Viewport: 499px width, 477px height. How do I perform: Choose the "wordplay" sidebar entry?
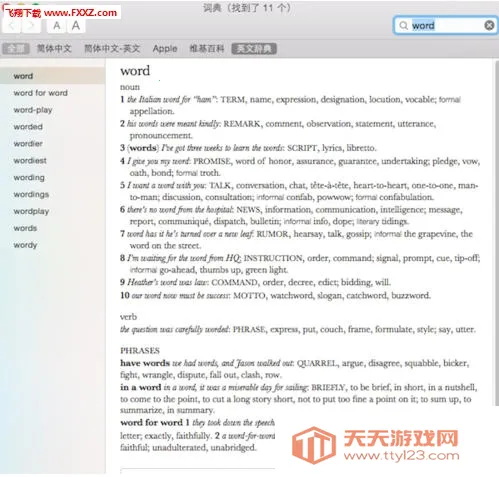point(53,211)
